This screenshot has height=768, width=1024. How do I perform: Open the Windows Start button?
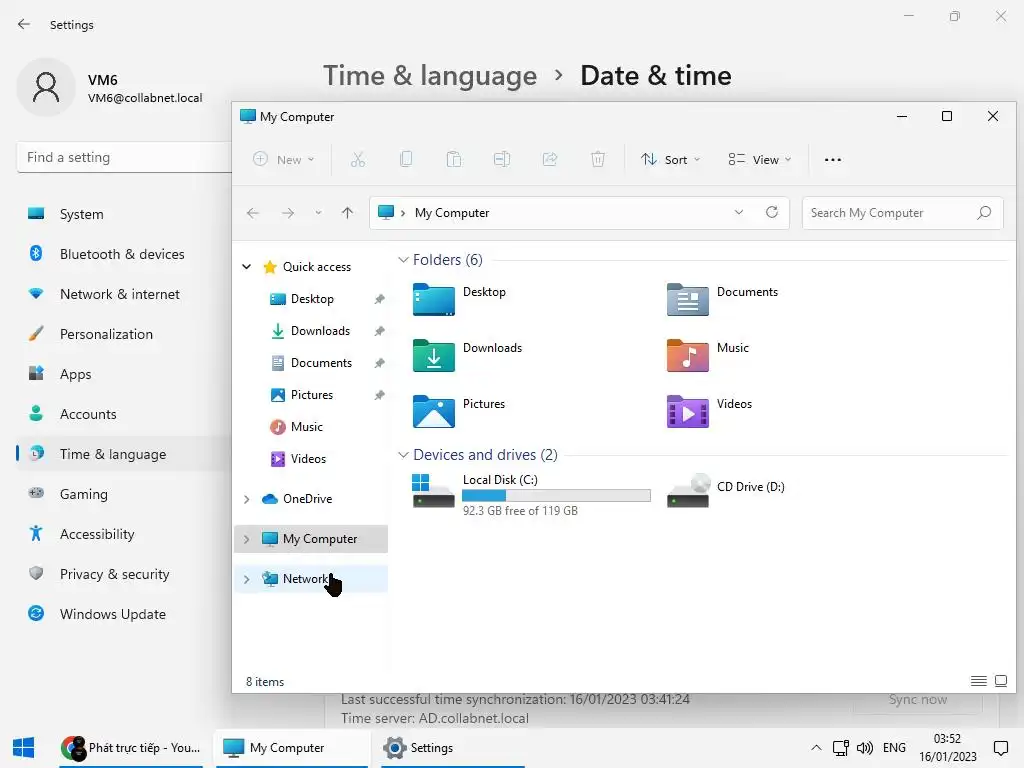[24, 748]
